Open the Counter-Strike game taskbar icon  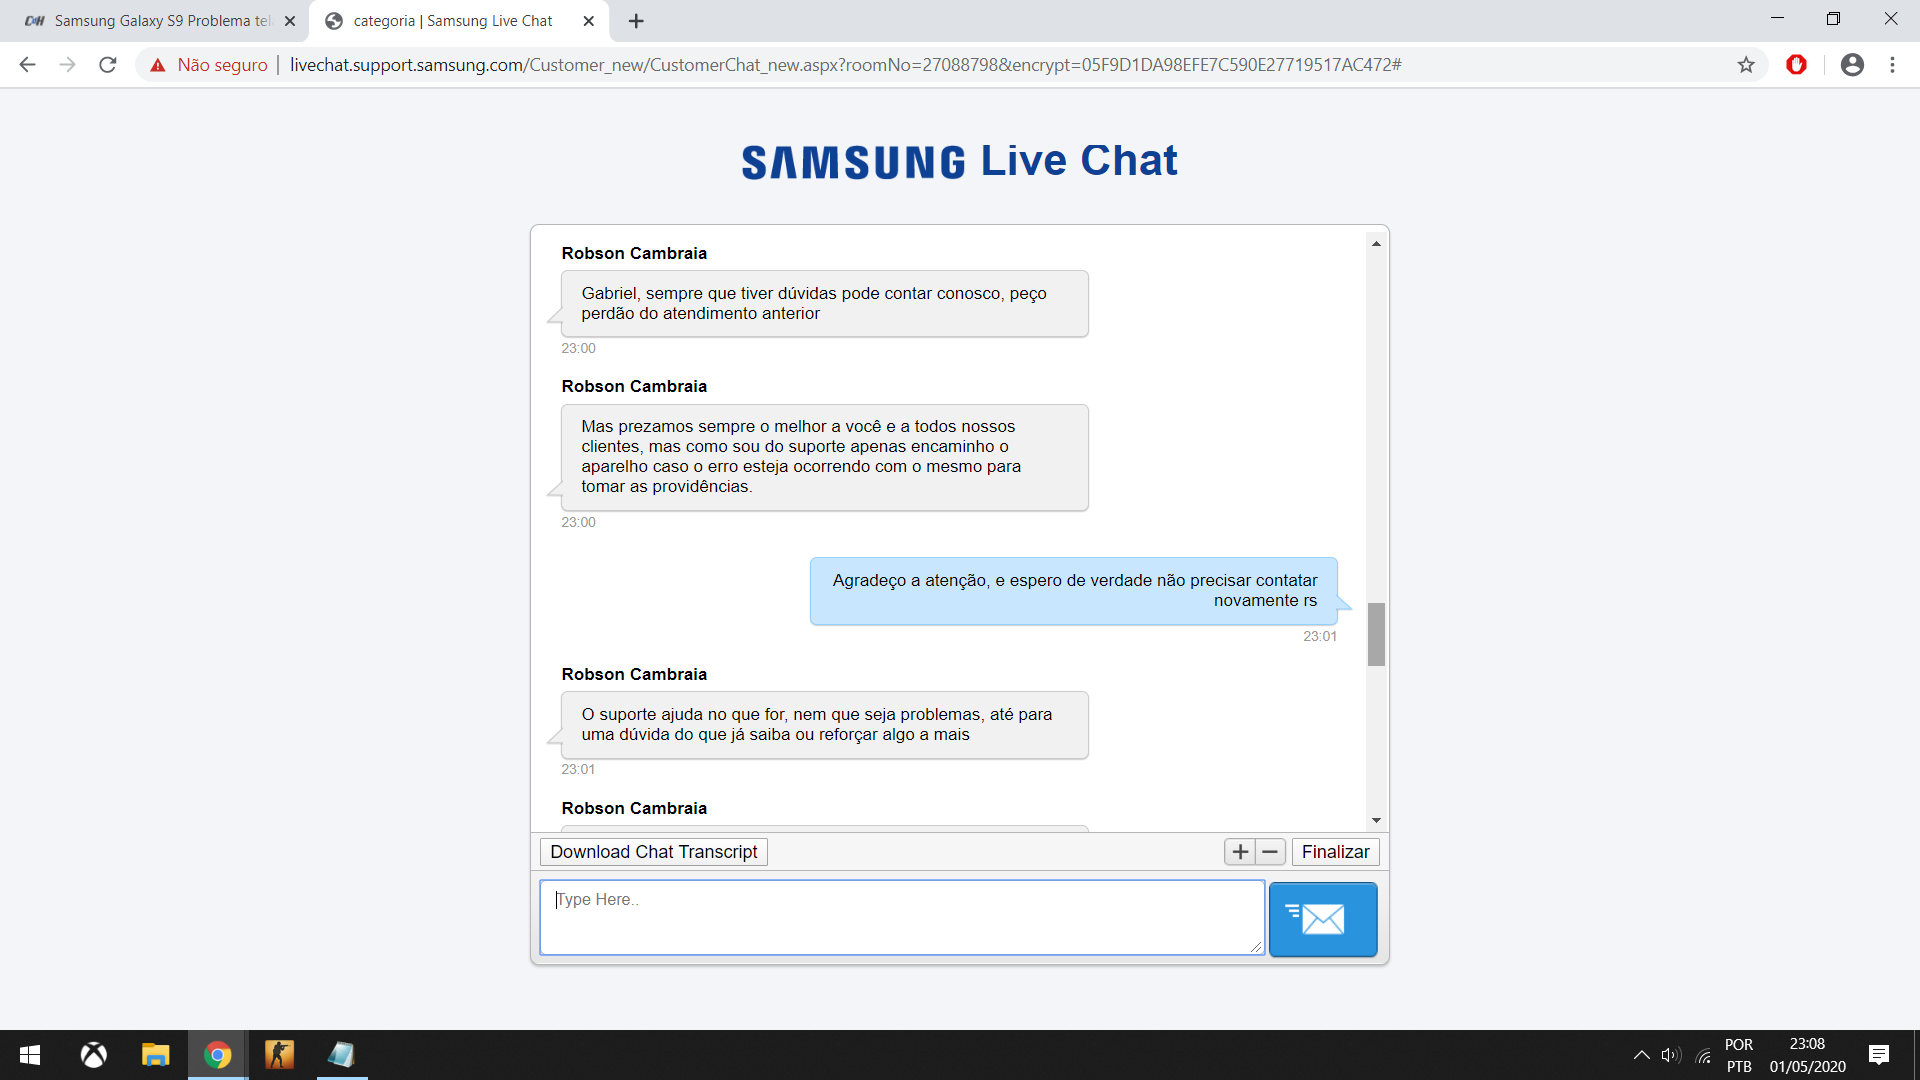[279, 1055]
